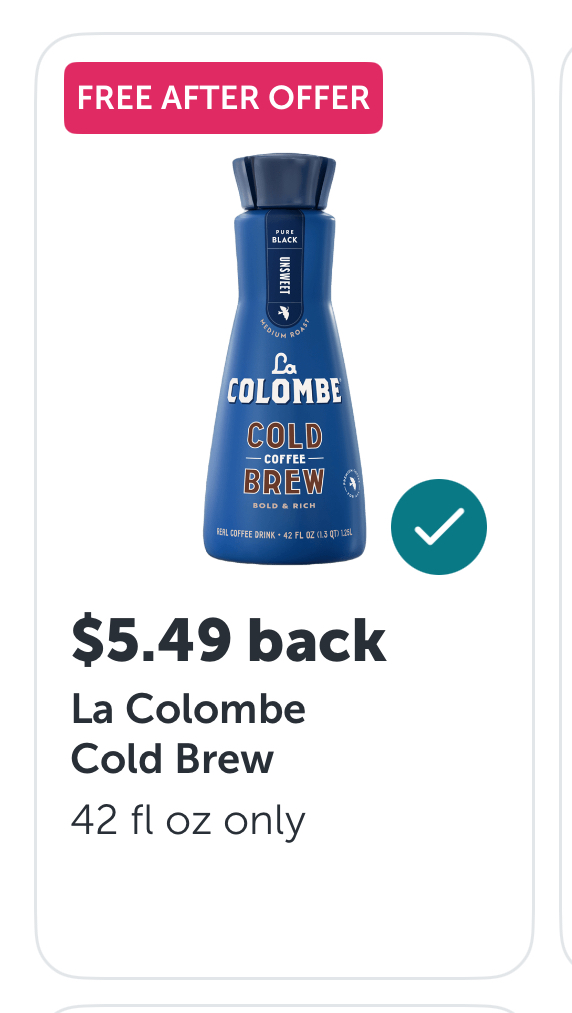Open the La Colombe Cold Brew title link
The width and height of the screenshot is (572, 1013).
tap(188, 733)
